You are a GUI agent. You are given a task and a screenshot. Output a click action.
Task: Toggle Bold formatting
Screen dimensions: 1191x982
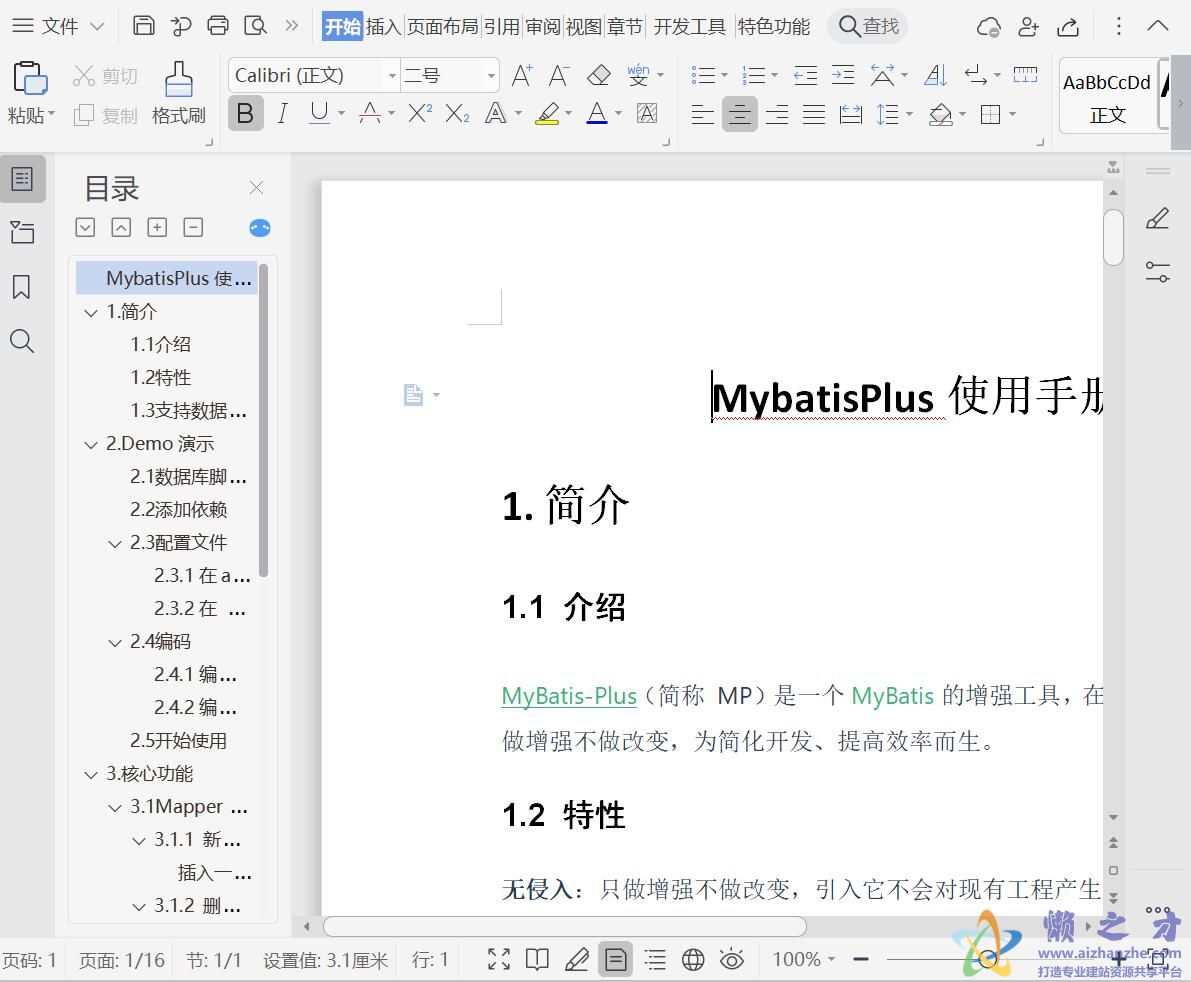coord(245,114)
